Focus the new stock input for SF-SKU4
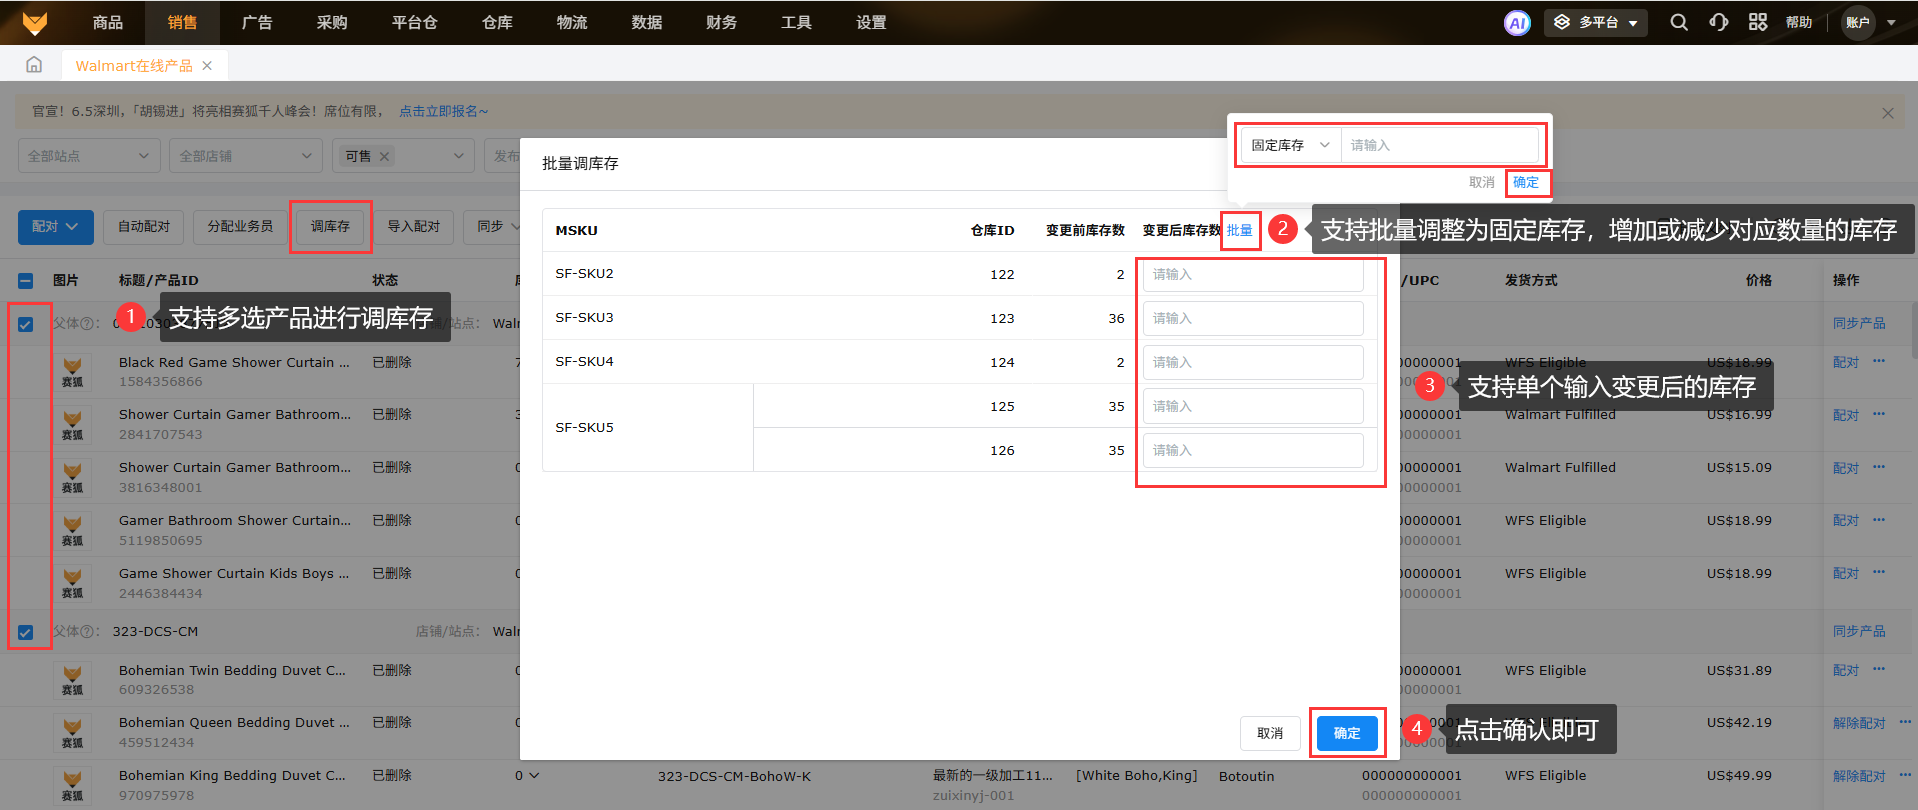Screen dimensions: 1918x810 (1253, 362)
